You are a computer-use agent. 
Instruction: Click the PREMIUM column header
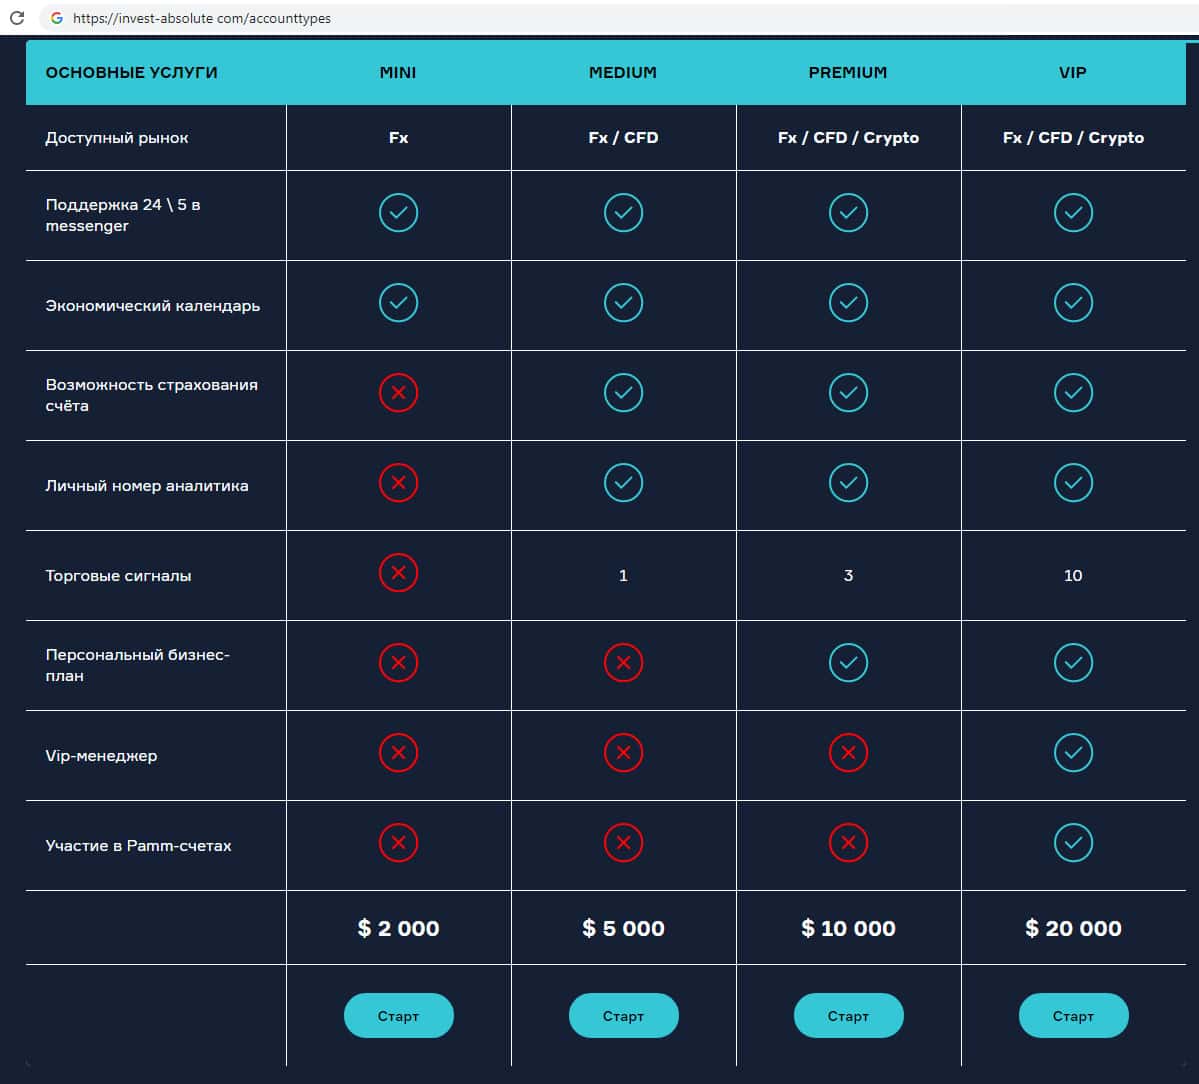[848, 73]
